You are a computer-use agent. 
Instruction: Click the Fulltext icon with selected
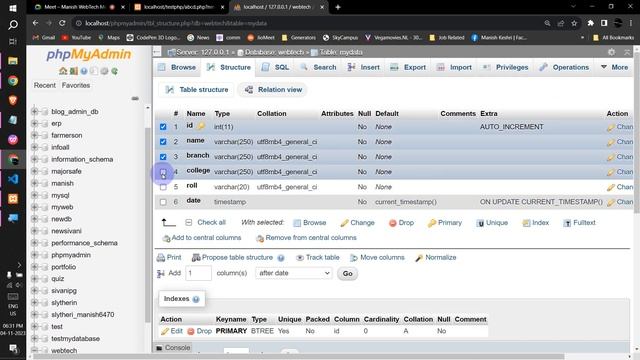coord(567,223)
